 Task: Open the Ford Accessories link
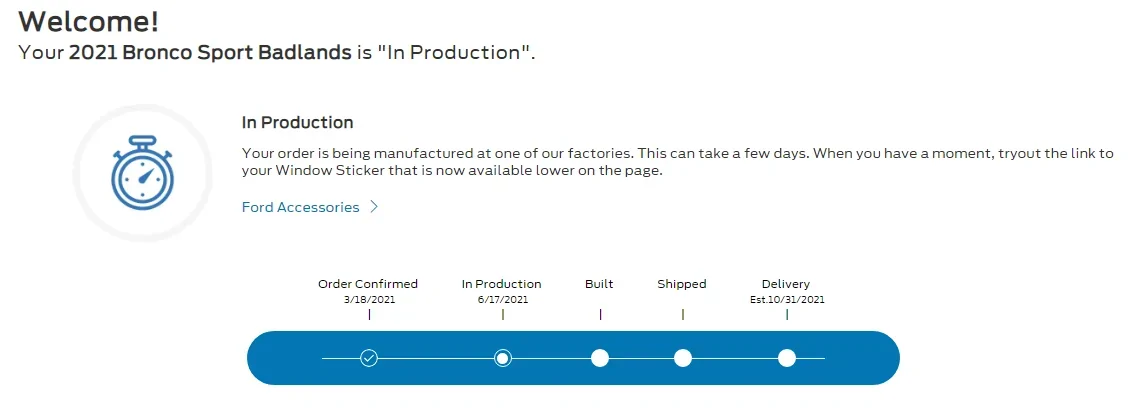tap(300, 207)
